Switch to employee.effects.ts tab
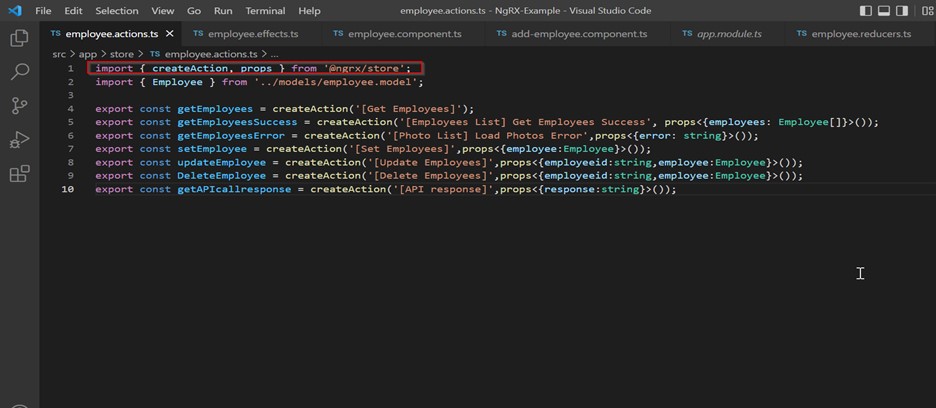936x408 pixels. click(252, 34)
